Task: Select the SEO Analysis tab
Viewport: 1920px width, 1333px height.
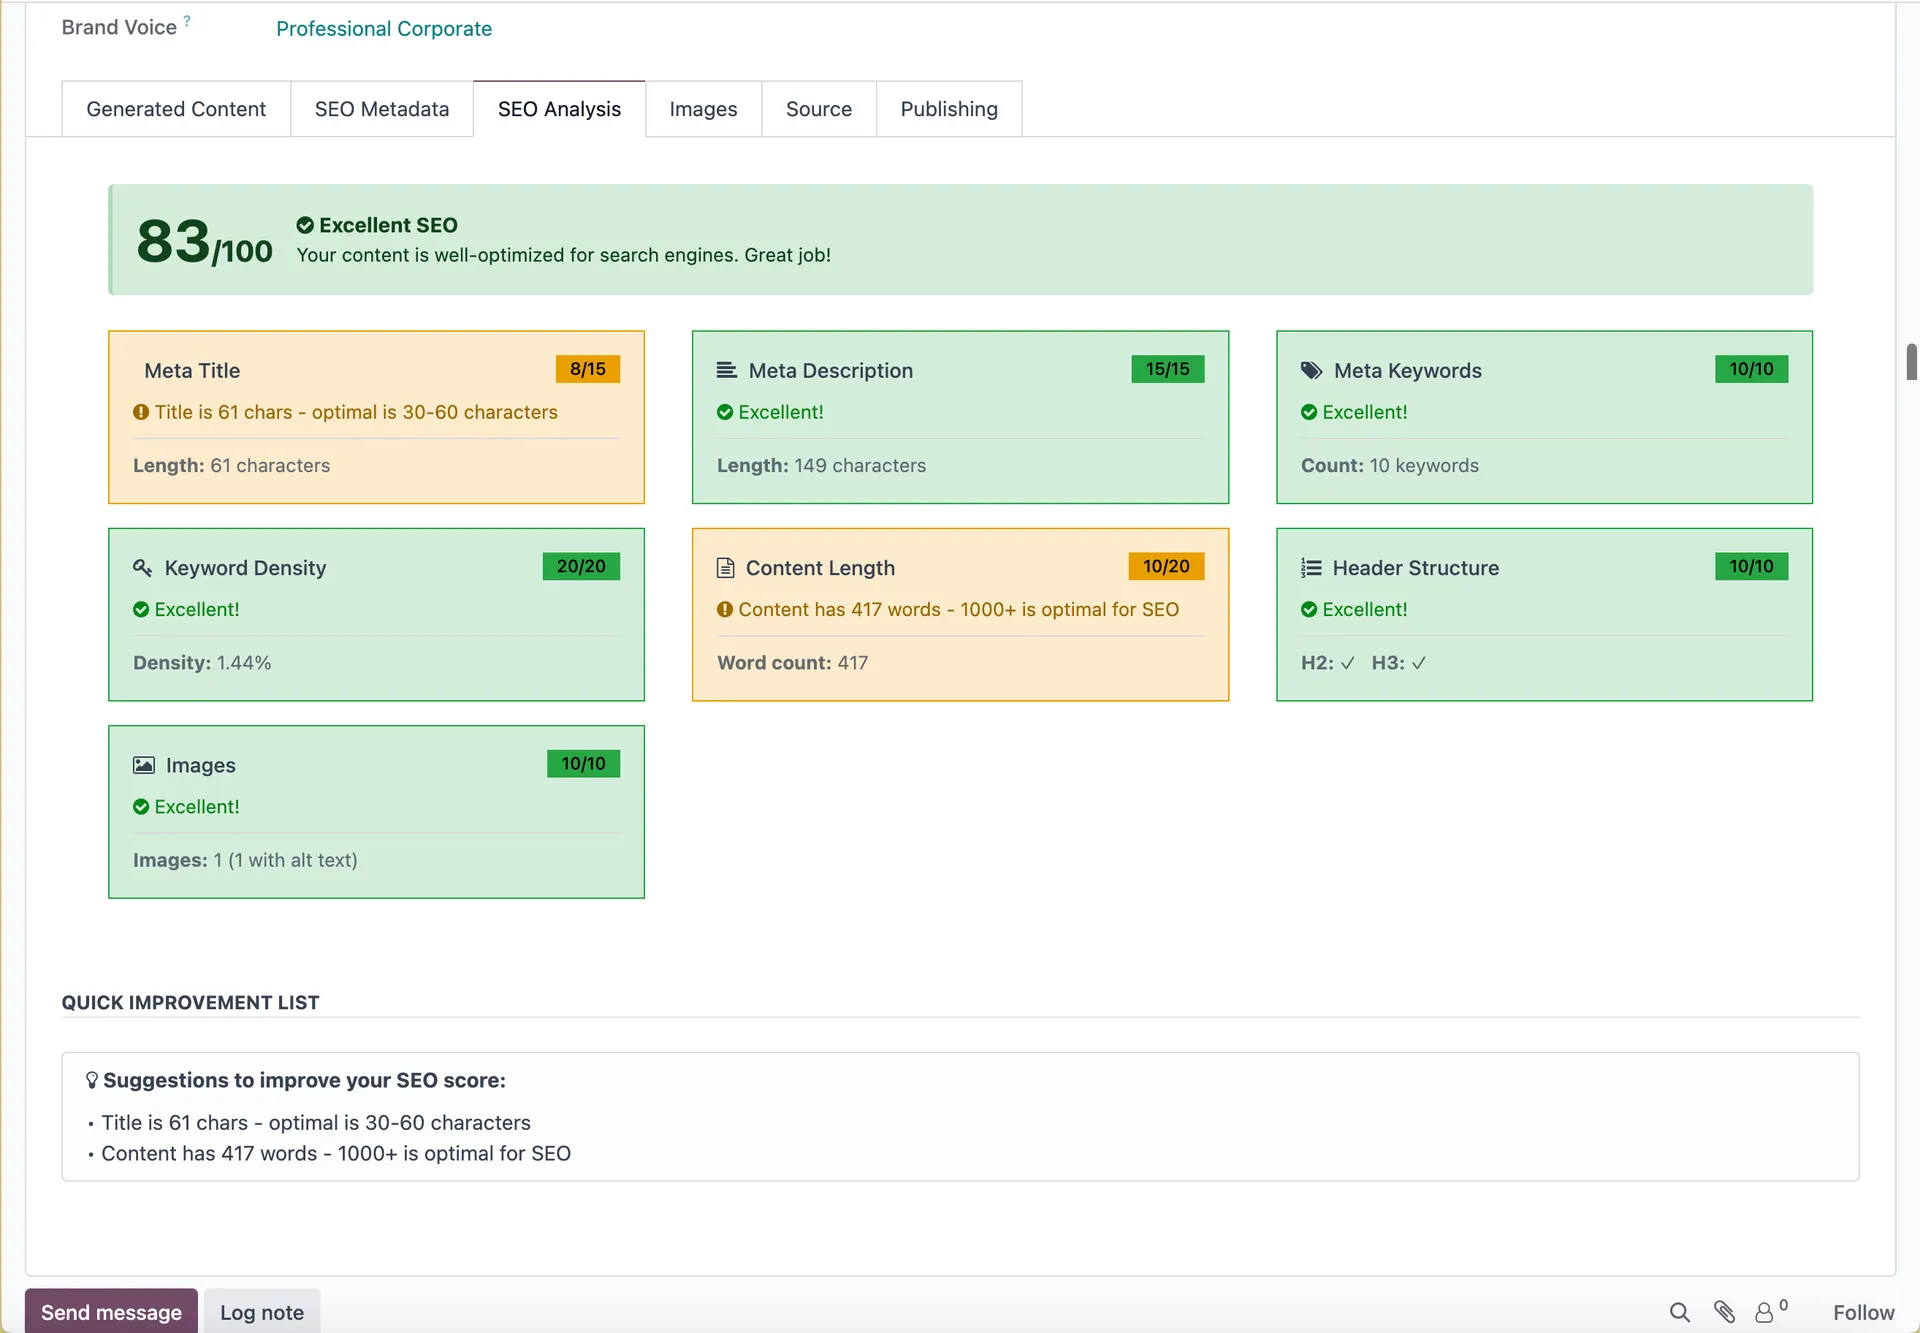Action: 559,109
